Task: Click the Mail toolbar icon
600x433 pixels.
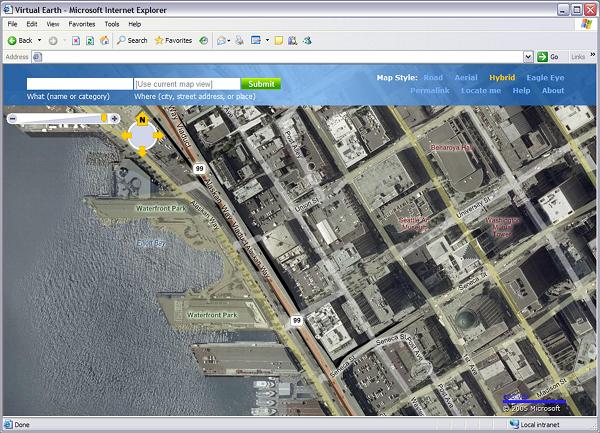Action: click(221, 41)
